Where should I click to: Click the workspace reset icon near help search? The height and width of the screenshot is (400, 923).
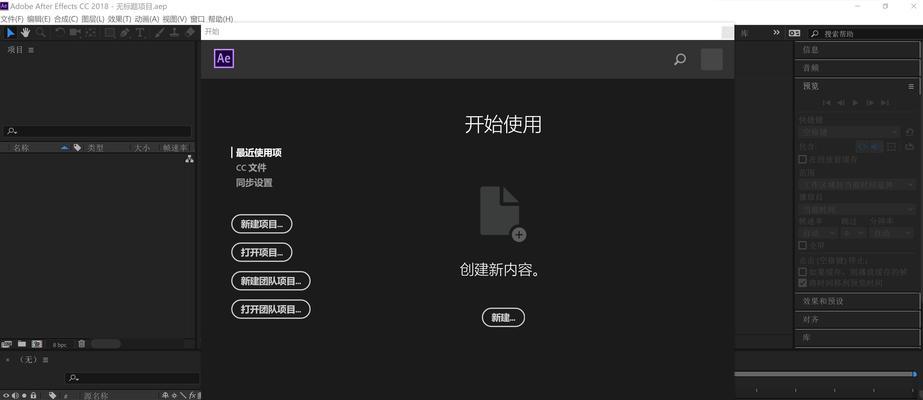click(x=795, y=33)
